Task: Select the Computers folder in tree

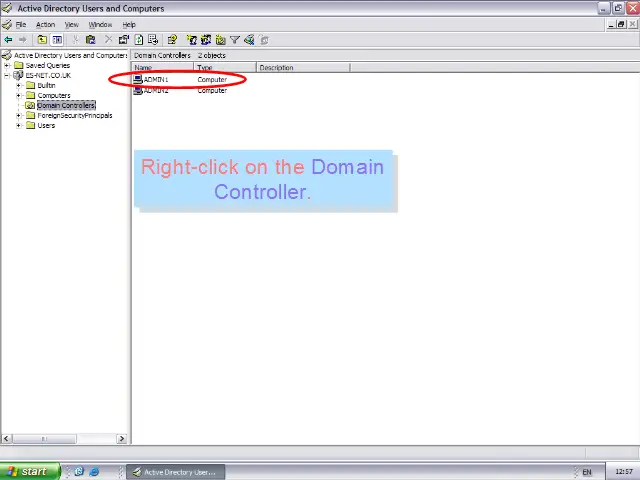Action: [x=54, y=96]
